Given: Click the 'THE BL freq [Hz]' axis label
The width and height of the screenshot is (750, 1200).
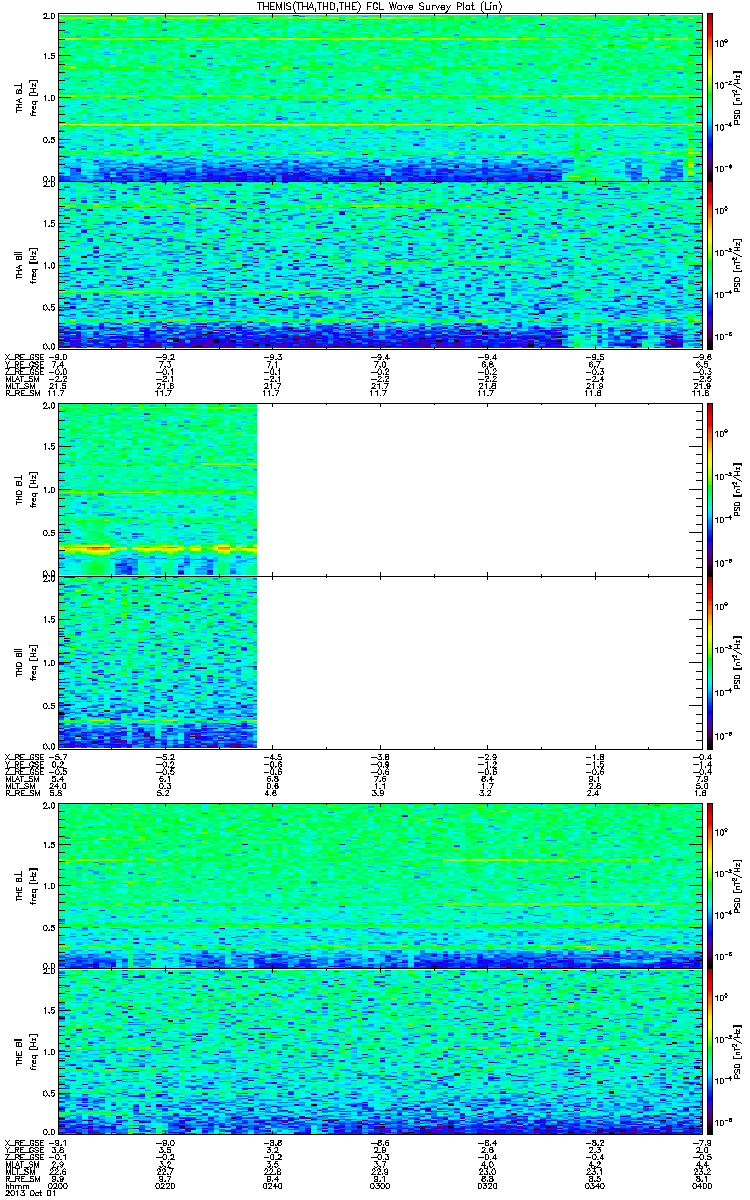Looking at the screenshot, I should (25, 885).
